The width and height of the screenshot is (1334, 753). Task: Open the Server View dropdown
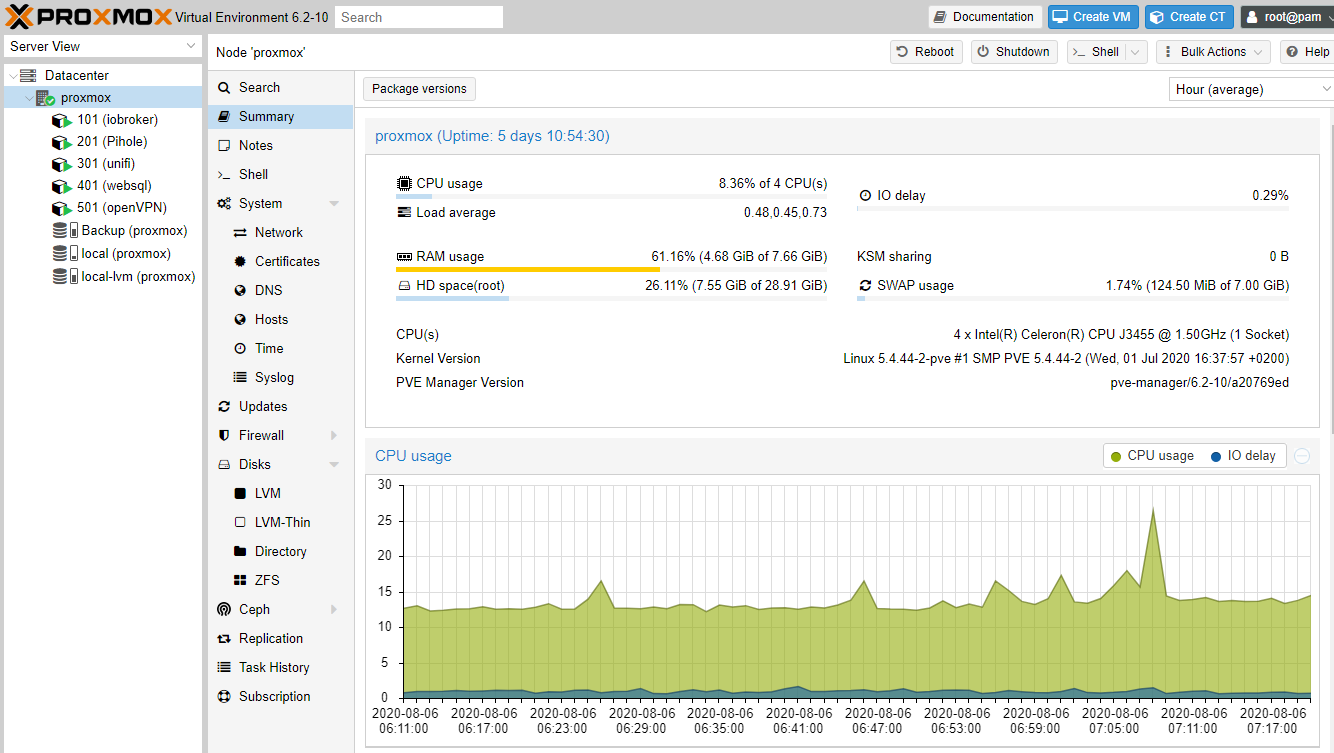[x=102, y=46]
